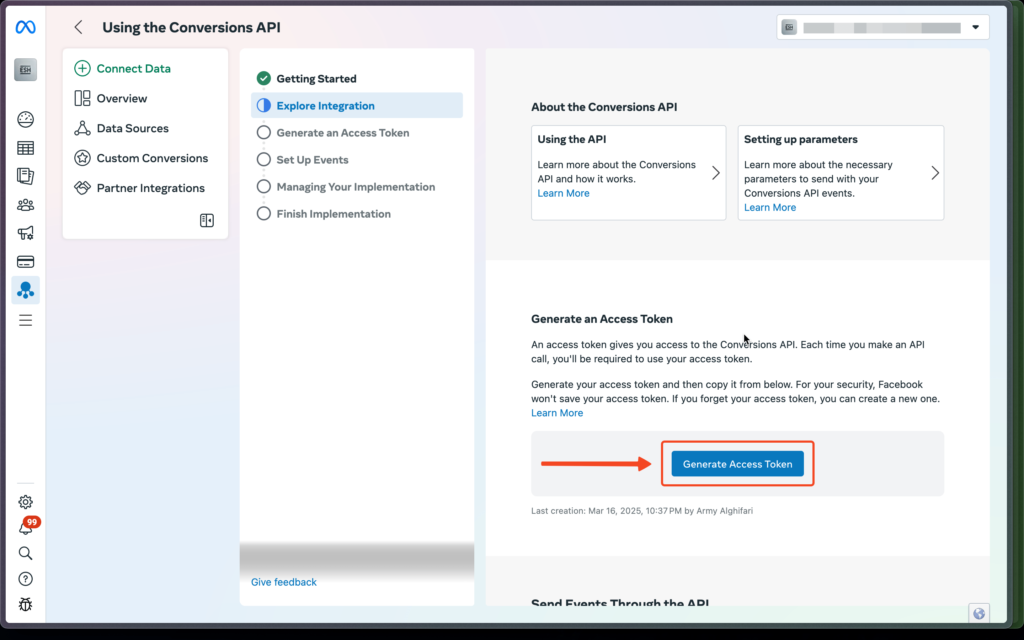Screen dimensions: 1024x640
Task: Select the Finish Implementation step
Action: tap(333, 214)
